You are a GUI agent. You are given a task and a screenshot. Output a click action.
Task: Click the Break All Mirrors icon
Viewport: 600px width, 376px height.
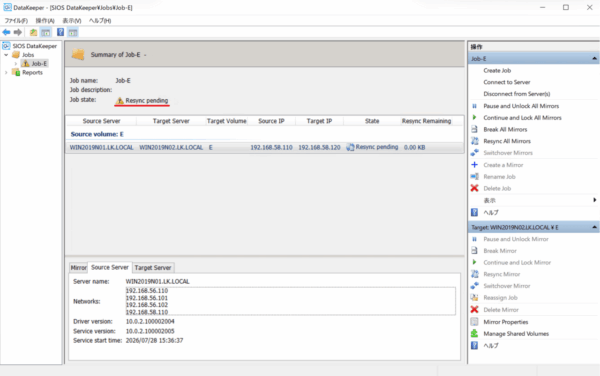[474, 129]
